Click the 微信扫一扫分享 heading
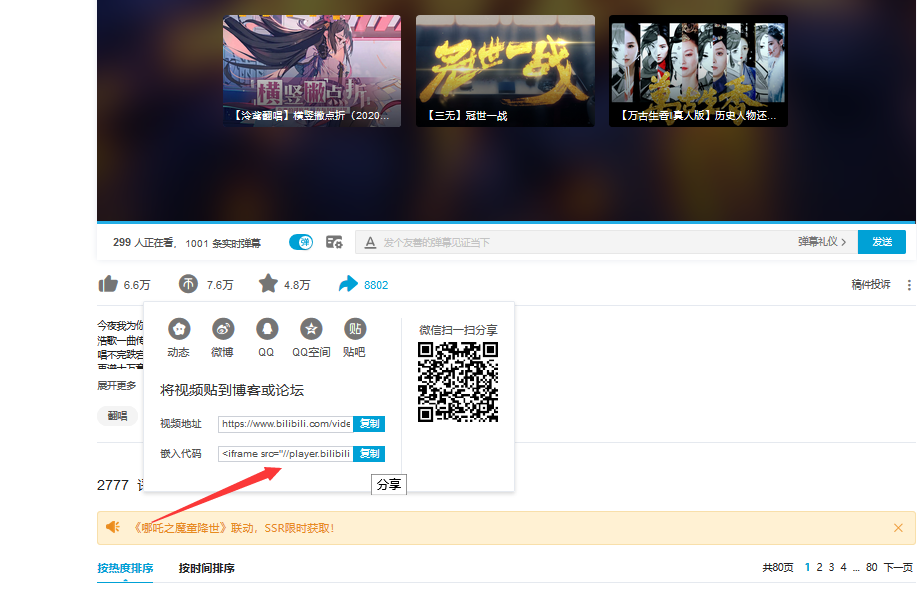The width and height of the screenshot is (917, 596). tap(458, 330)
